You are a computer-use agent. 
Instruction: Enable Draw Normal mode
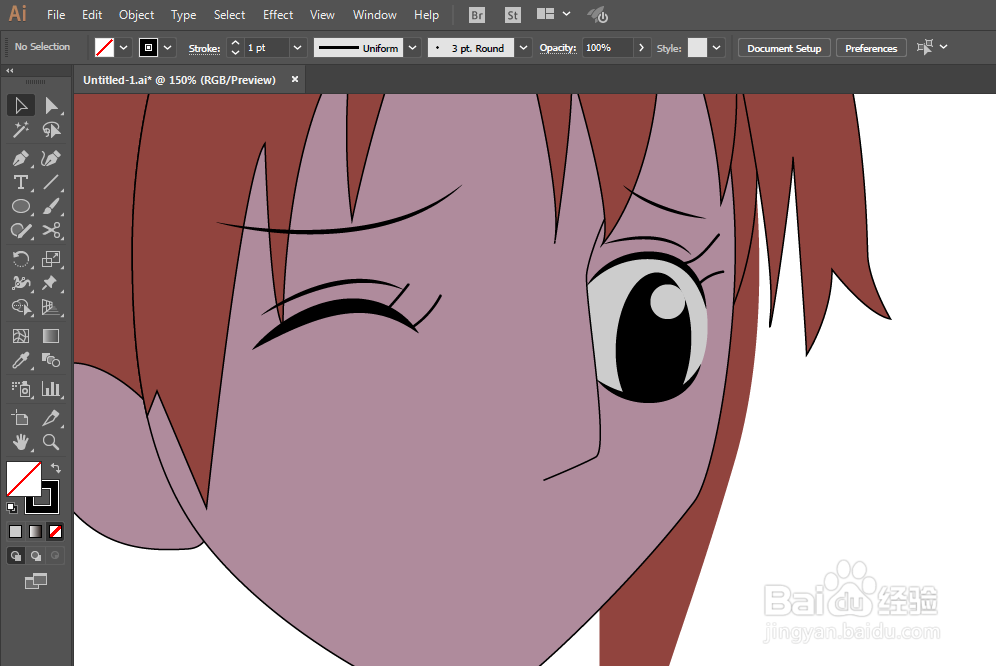[x=15, y=555]
